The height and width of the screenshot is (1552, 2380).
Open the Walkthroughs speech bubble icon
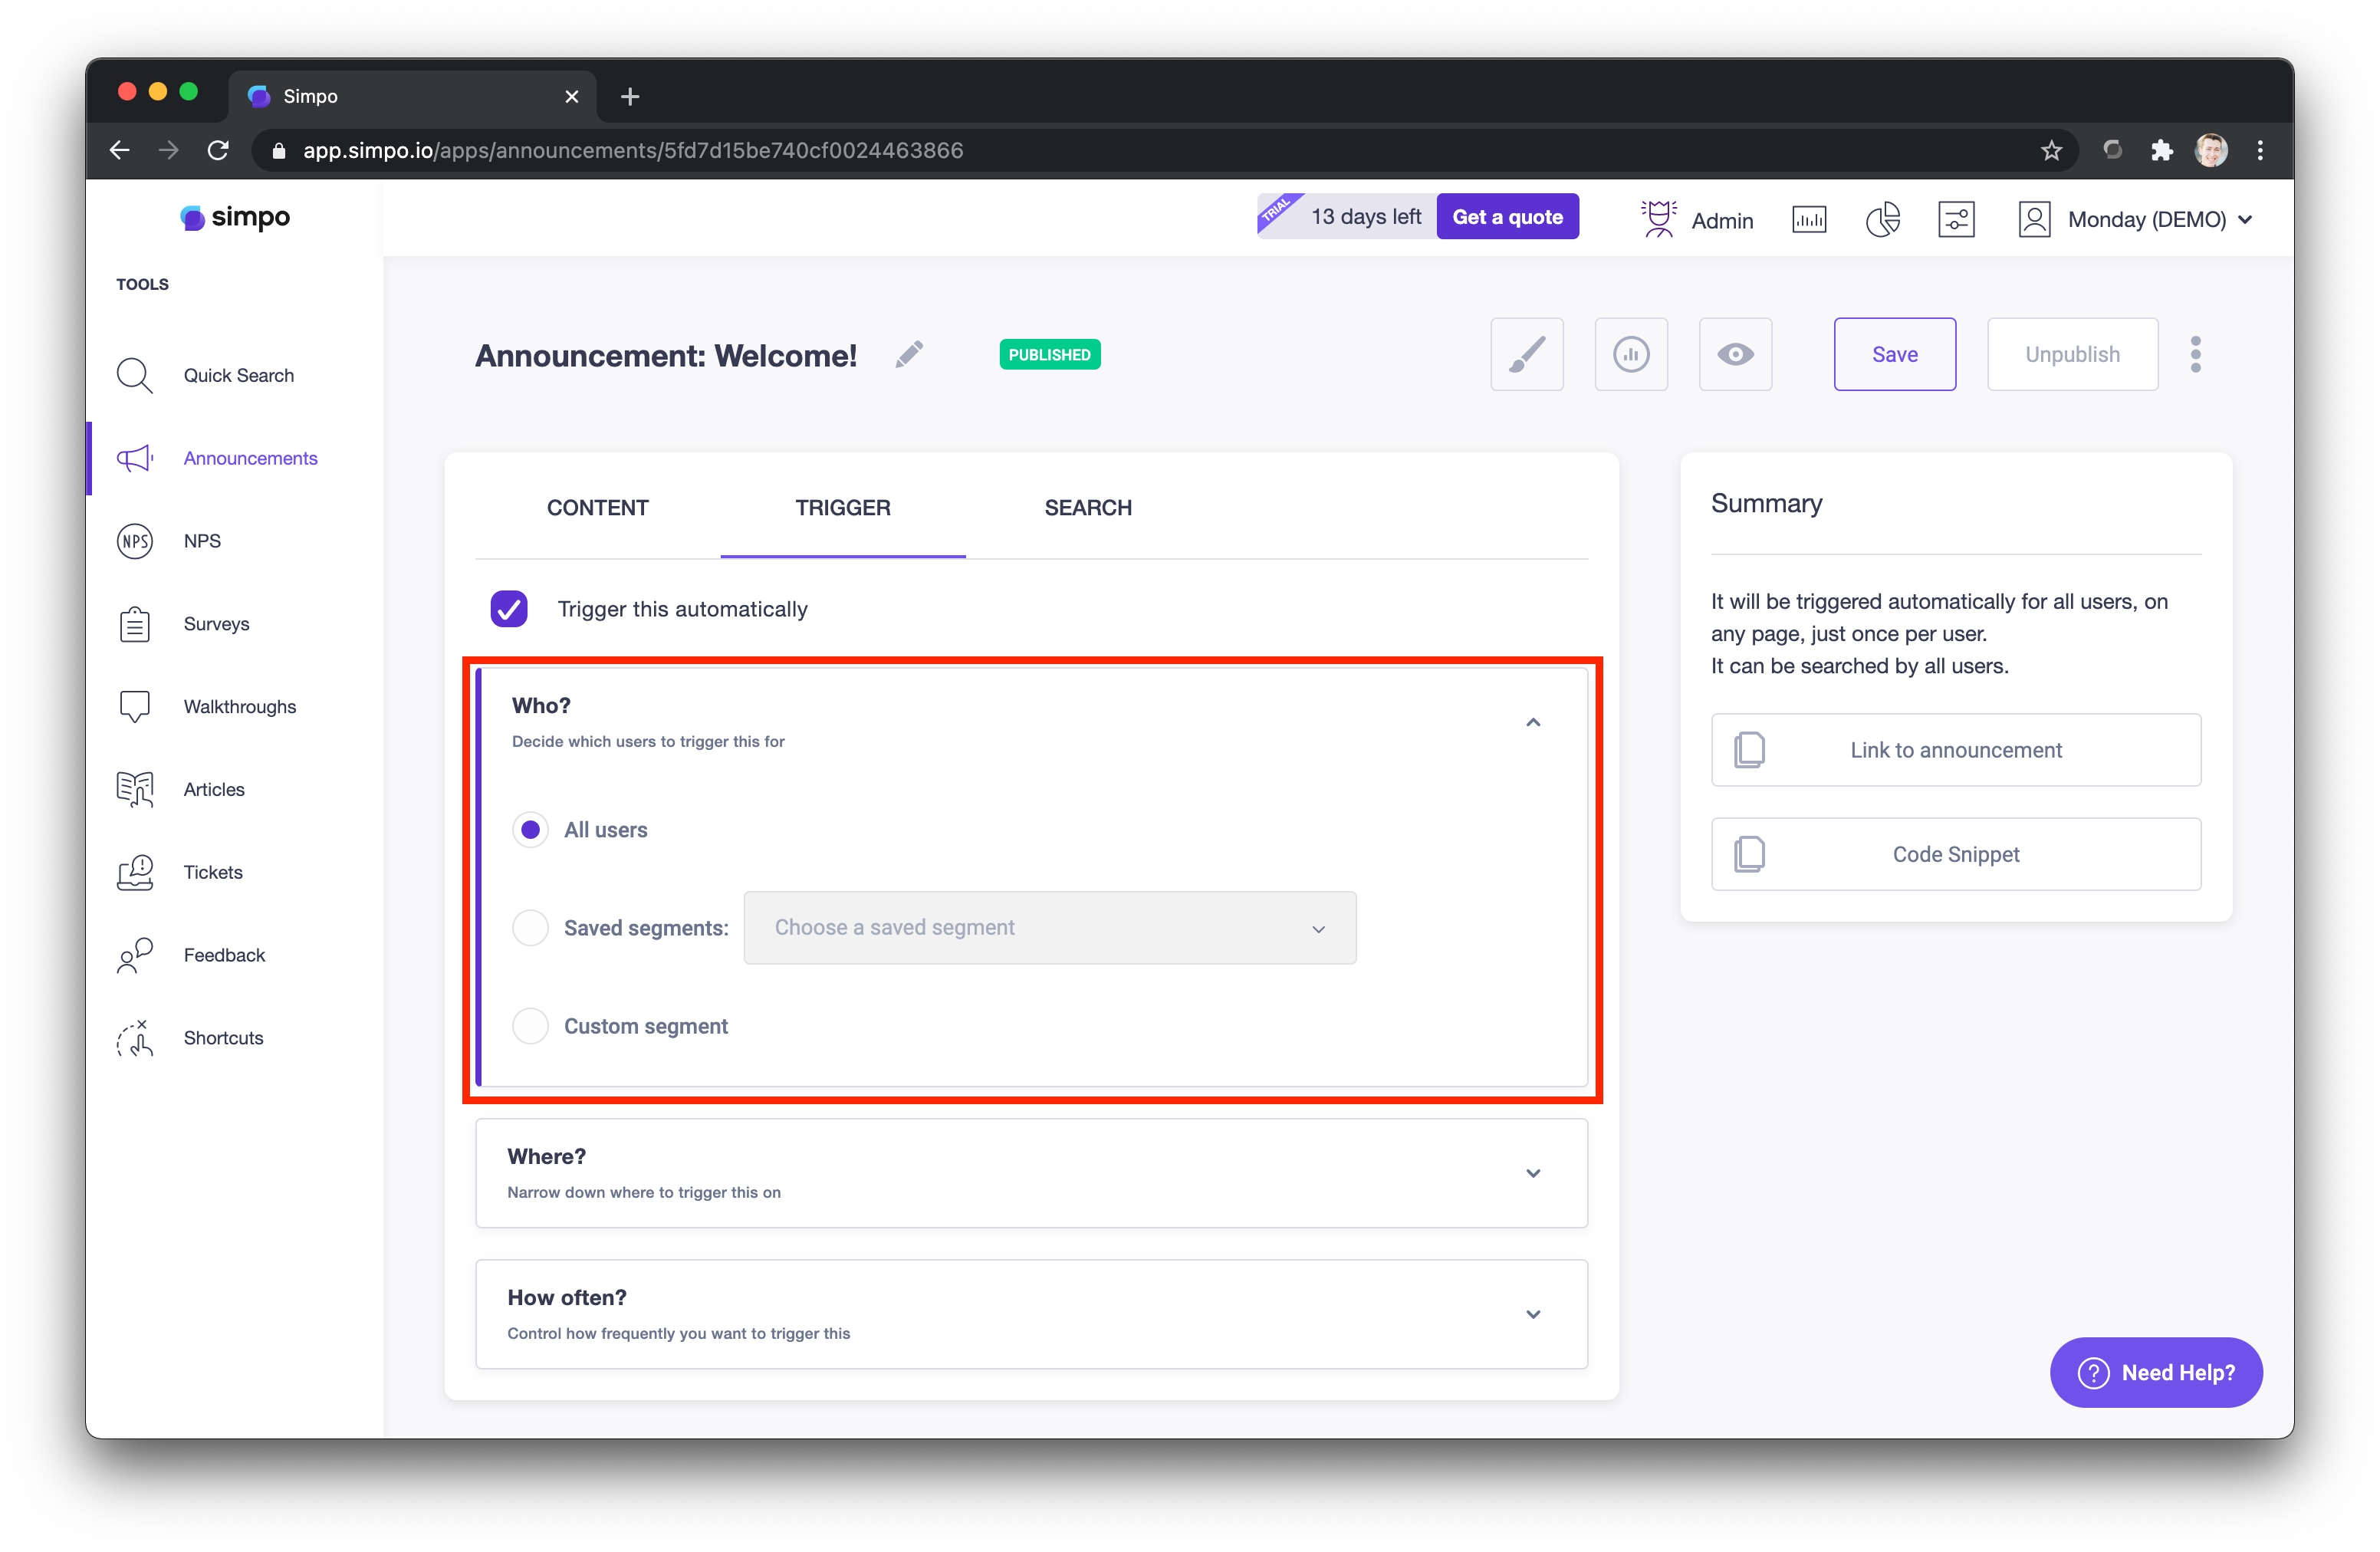(135, 706)
